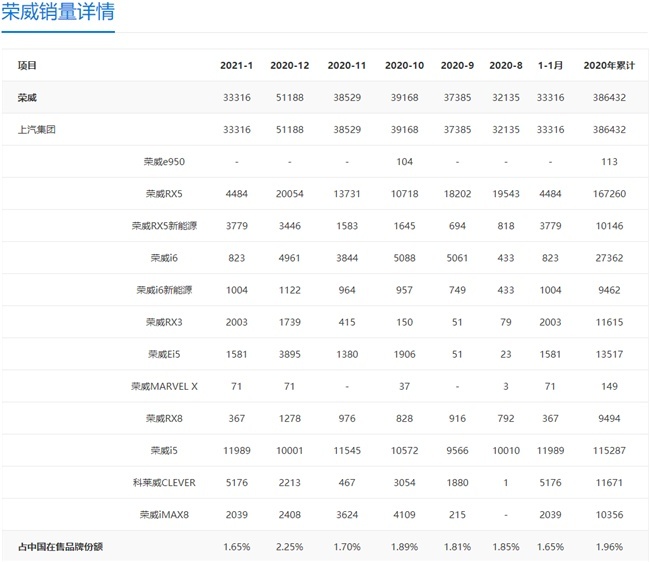Click the 167260 total for 荣威RX5
The width and height of the screenshot is (650, 562).
[x=609, y=194]
